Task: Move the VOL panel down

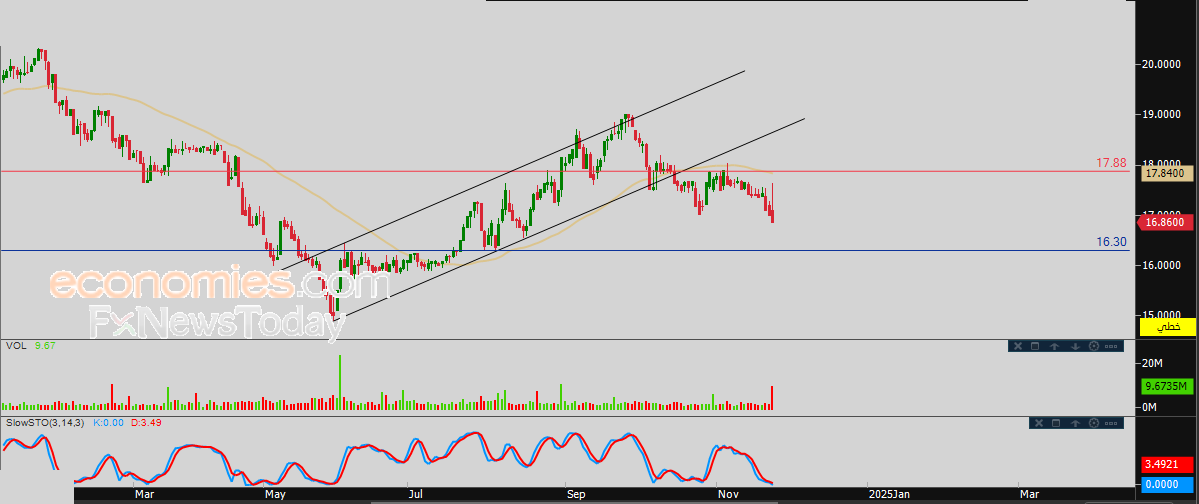Action: (x=1075, y=346)
